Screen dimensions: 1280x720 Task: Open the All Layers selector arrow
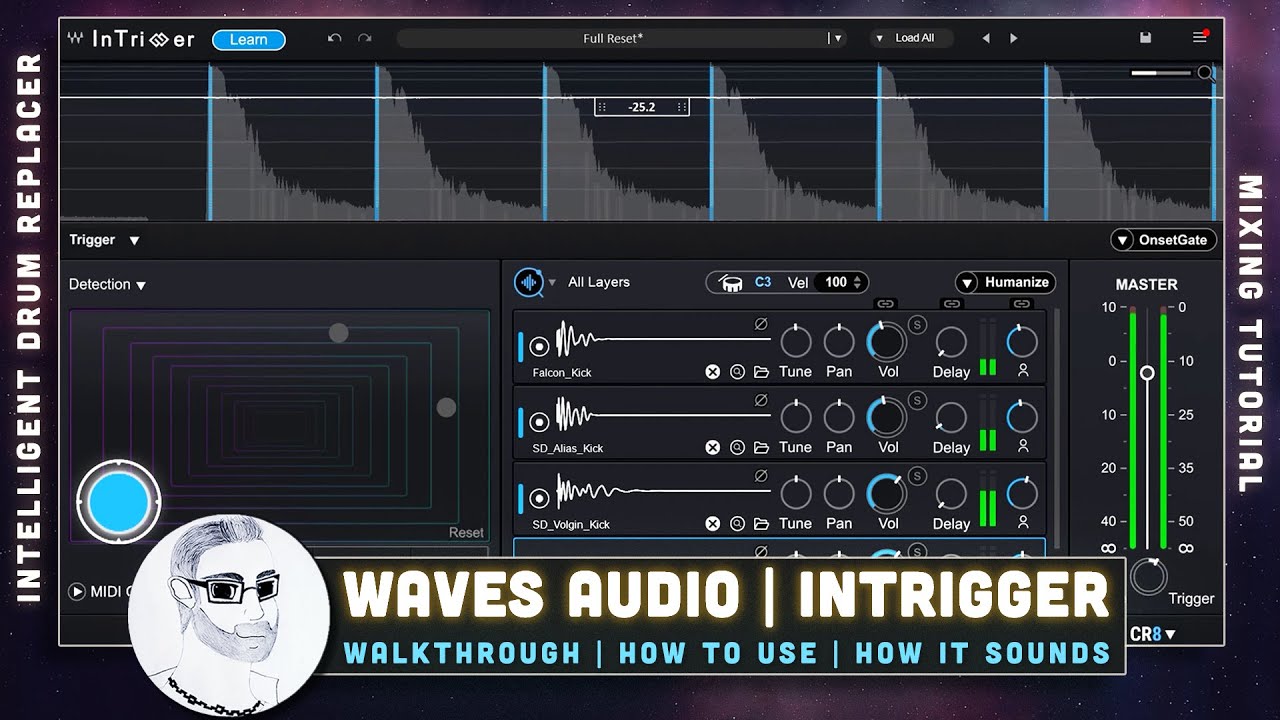pyautogui.click(x=552, y=283)
